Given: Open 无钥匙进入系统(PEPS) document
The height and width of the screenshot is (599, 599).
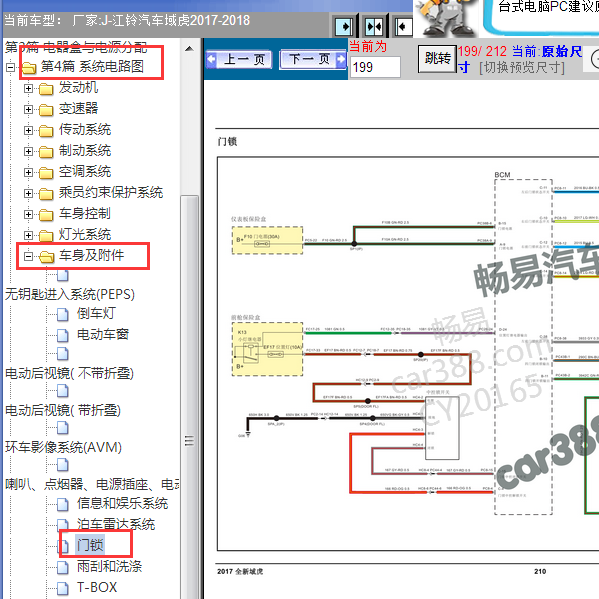Looking at the screenshot, I should coord(70,294).
